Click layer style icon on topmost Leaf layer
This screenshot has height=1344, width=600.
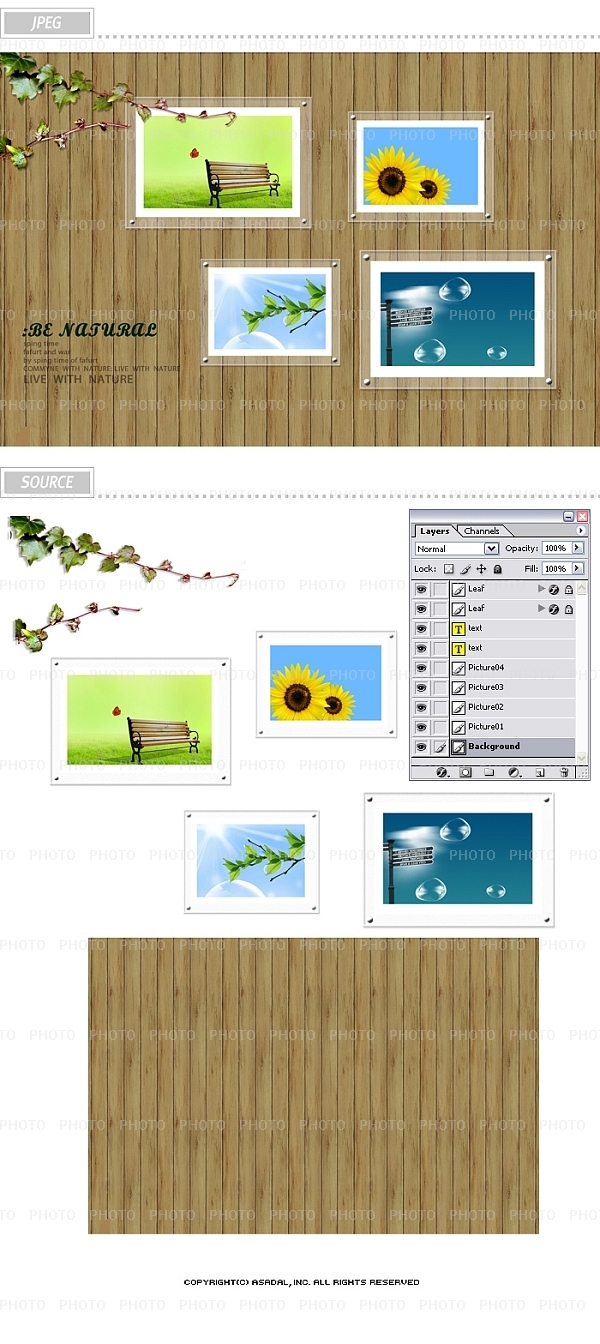(x=554, y=590)
